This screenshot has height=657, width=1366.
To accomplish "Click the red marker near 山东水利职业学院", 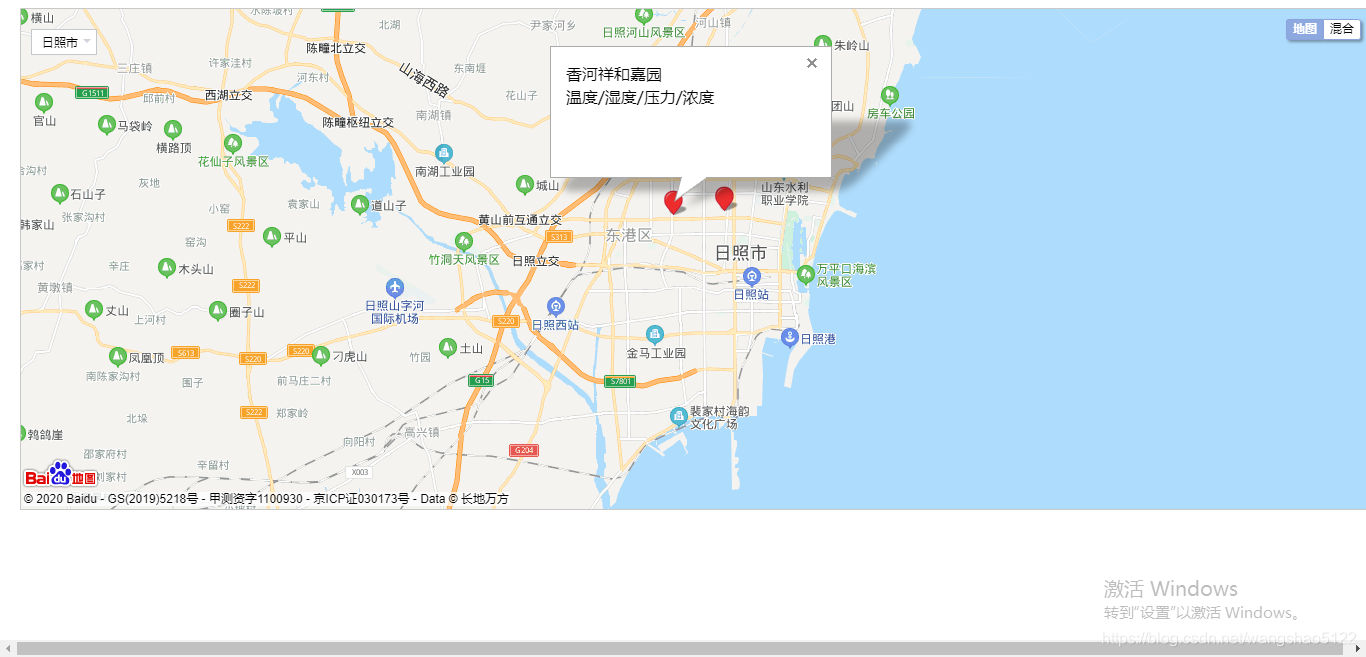I will pos(724,198).
